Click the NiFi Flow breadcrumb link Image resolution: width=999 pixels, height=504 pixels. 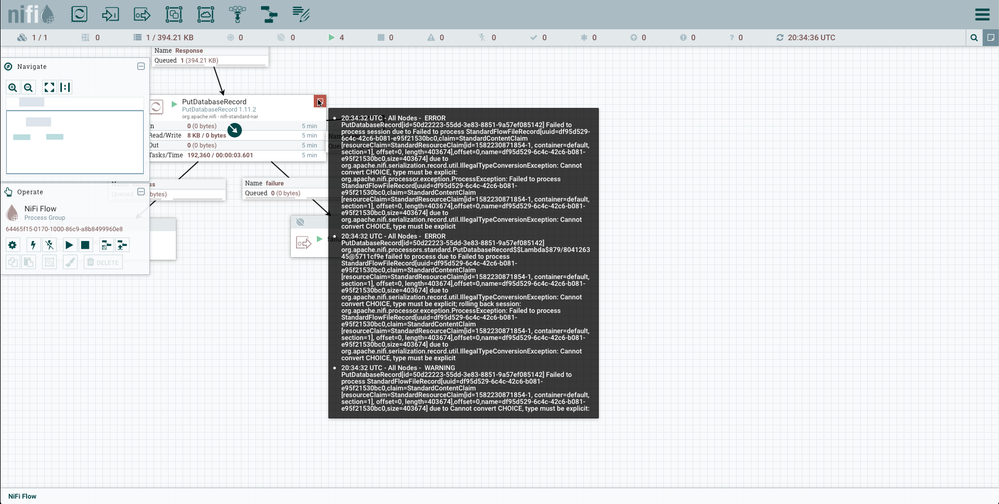[x=22, y=496]
